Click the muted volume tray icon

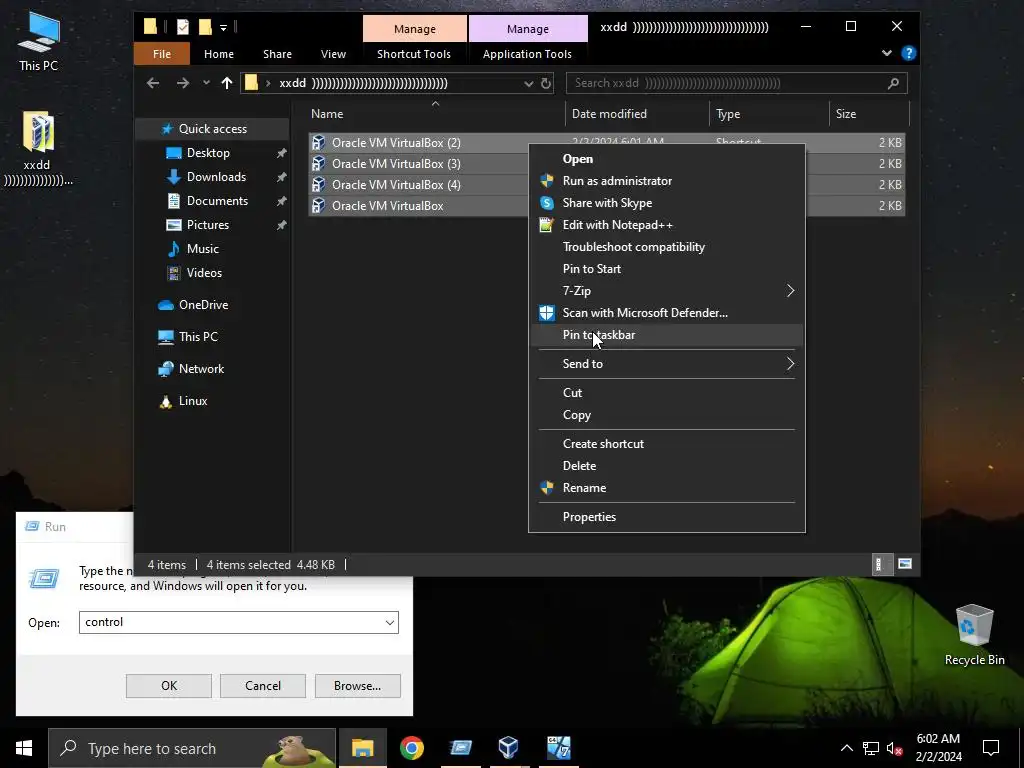pos(895,748)
